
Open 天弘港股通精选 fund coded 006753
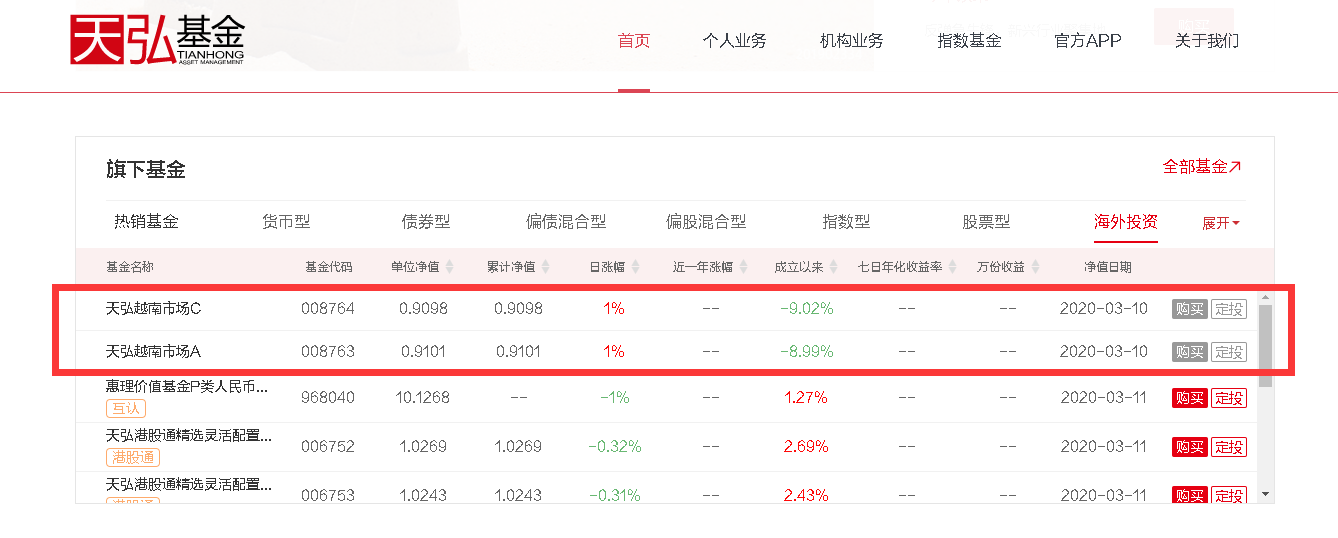pos(189,484)
